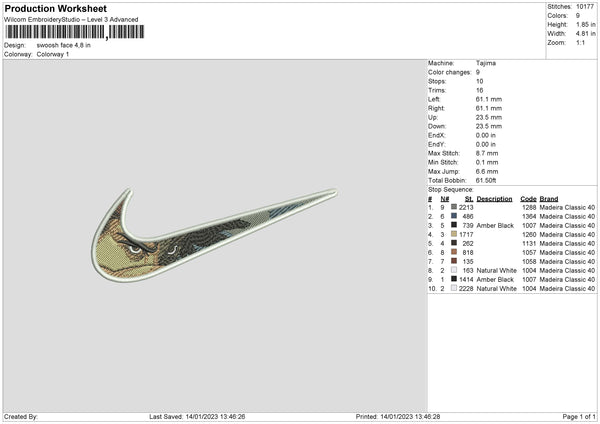Screen dimensions: 600x424
Task: Click the width value '4.81 in'
Action: click(x=585, y=34)
